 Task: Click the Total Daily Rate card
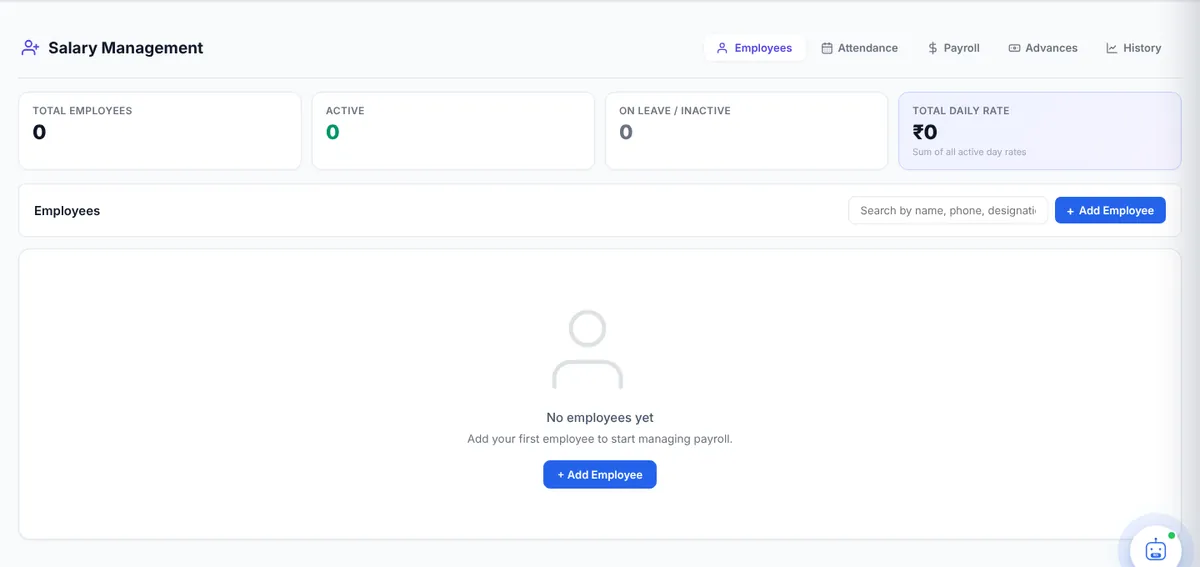(1040, 131)
